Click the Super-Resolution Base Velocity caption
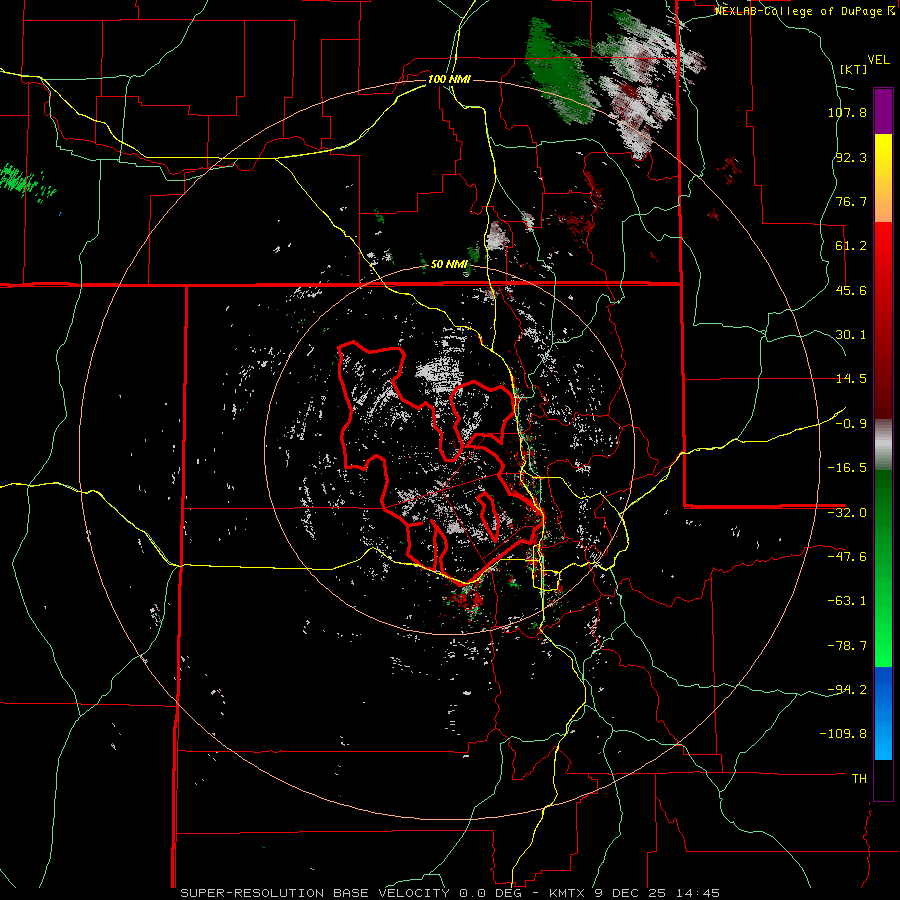This screenshot has width=900, height=900. point(449,893)
